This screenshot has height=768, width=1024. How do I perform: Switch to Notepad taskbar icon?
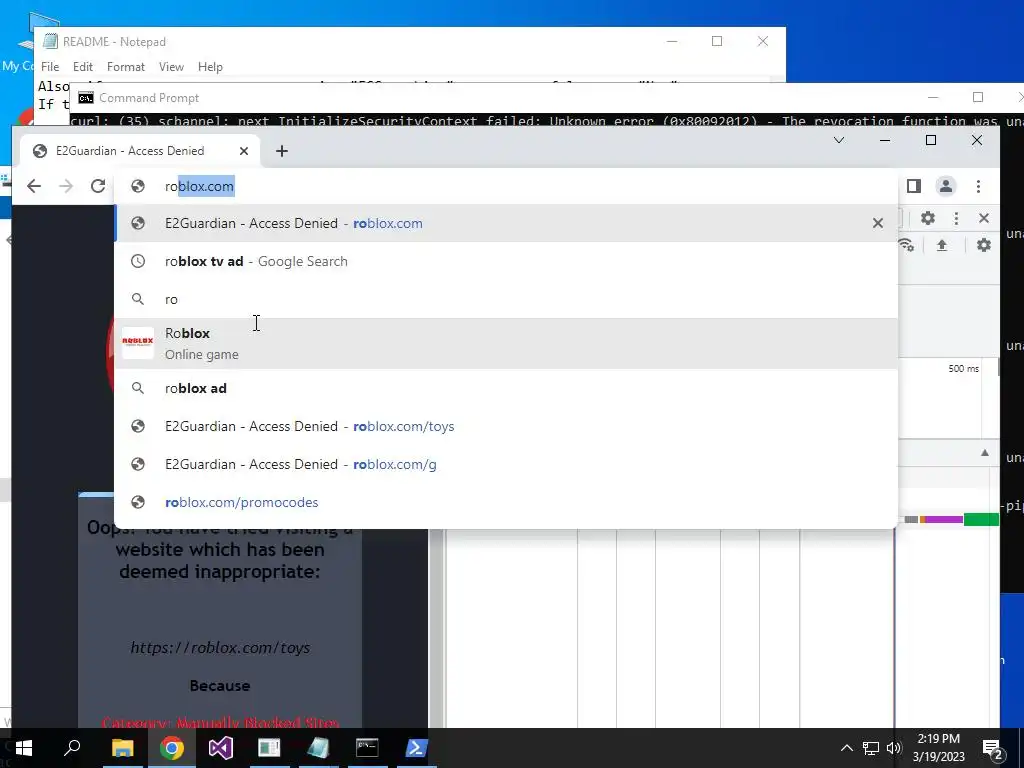[x=318, y=748]
